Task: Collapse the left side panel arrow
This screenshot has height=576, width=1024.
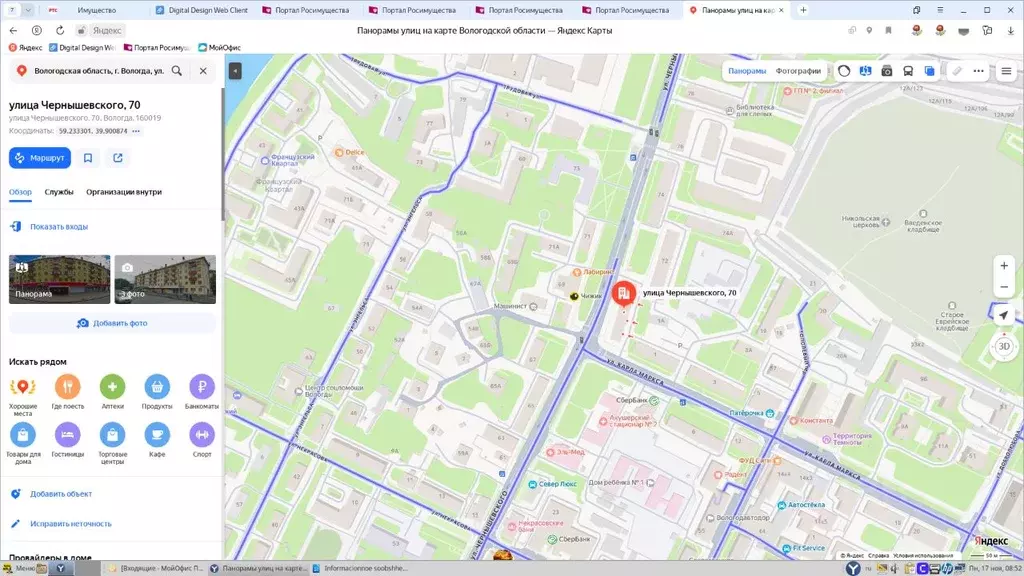Action: click(x=235, y=71)
